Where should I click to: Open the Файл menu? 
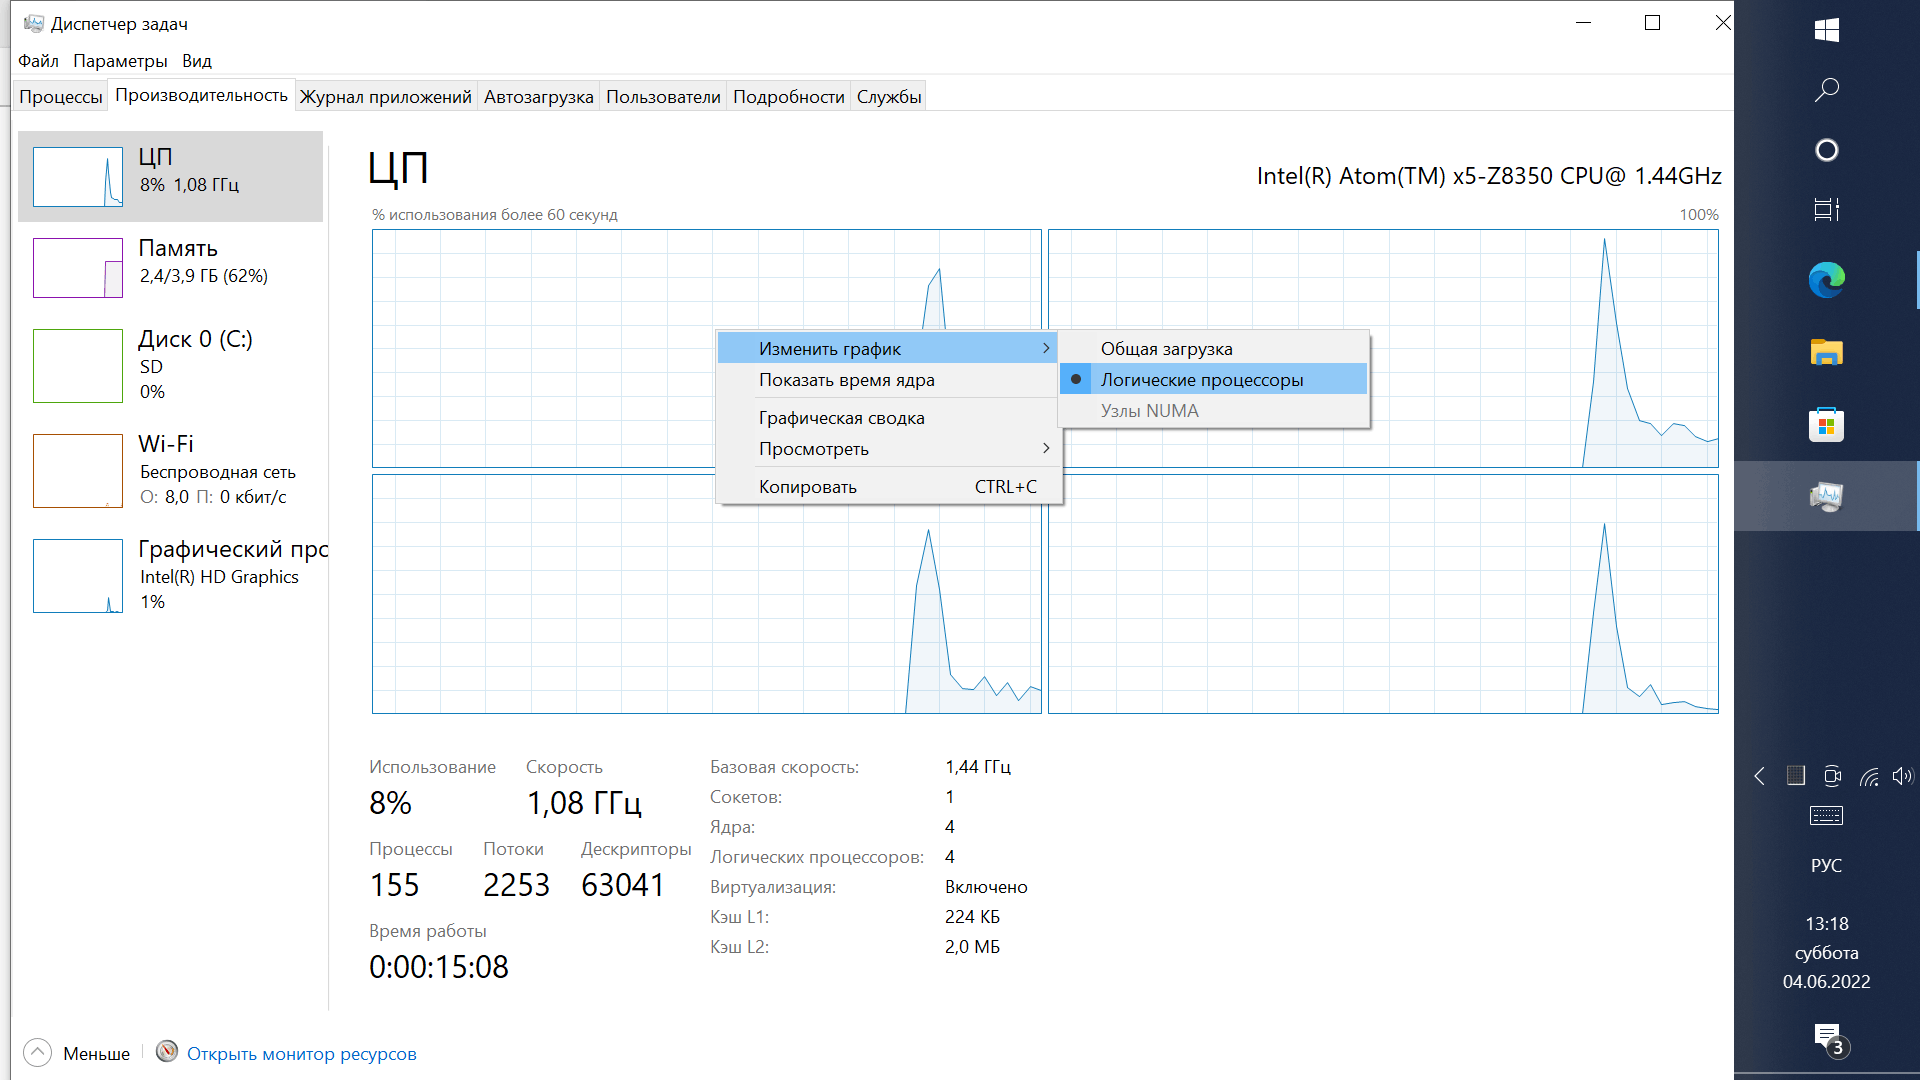tap(38, 61)
